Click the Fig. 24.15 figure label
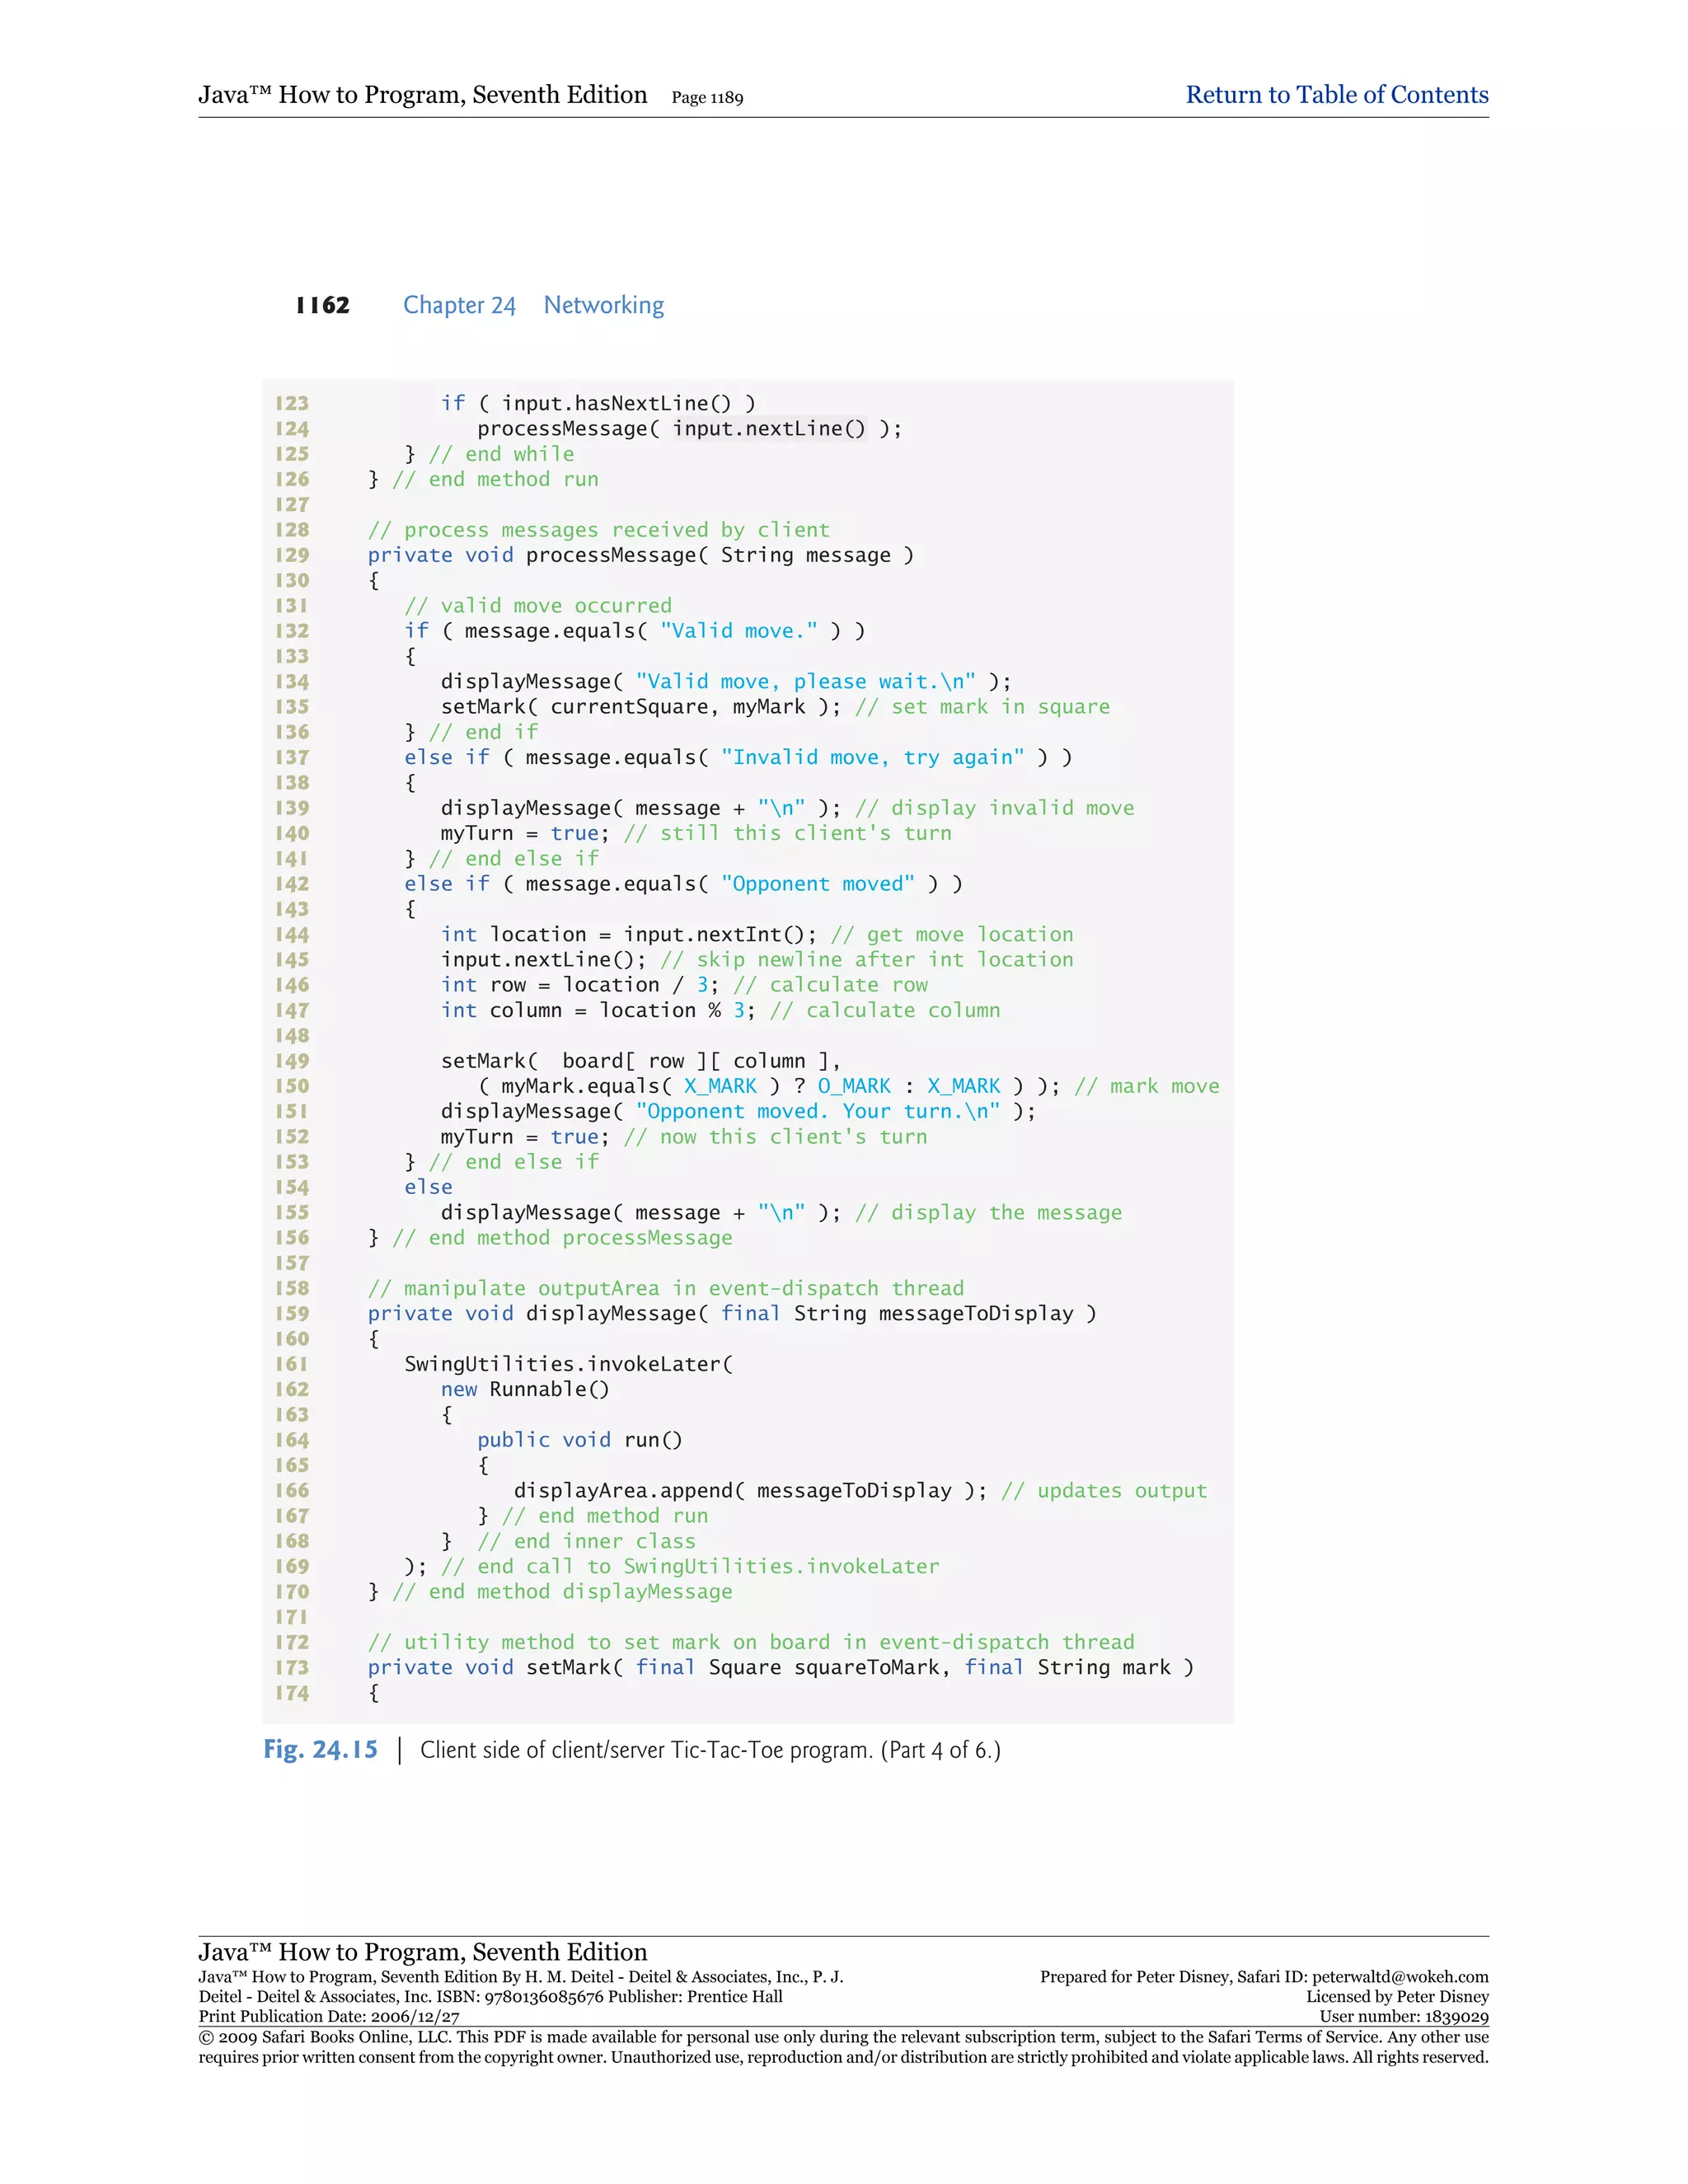Viewport: 1688px width, 2184px height. click(320, 1749)
